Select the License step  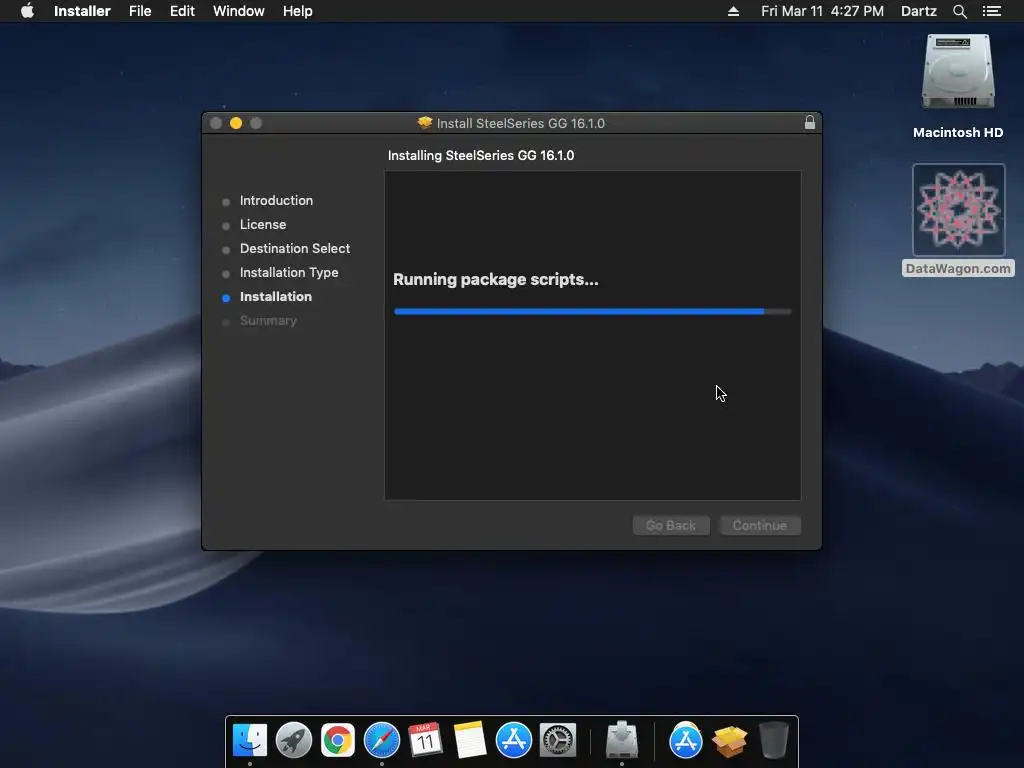pos(263,225)
